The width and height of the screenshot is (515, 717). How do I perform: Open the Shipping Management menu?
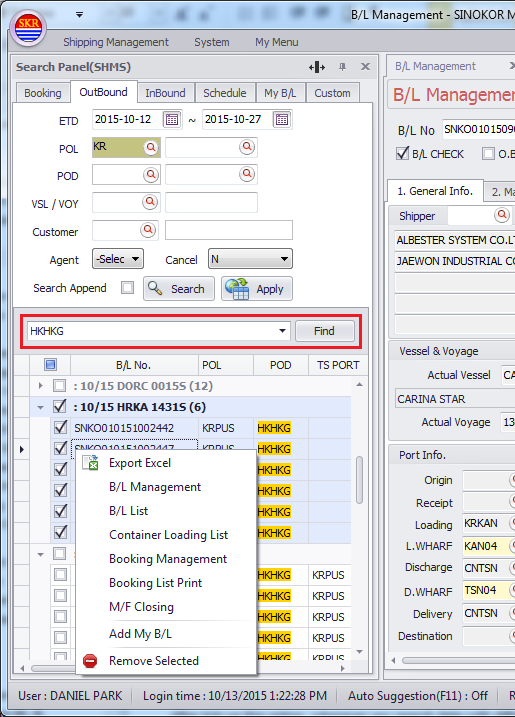116,42
